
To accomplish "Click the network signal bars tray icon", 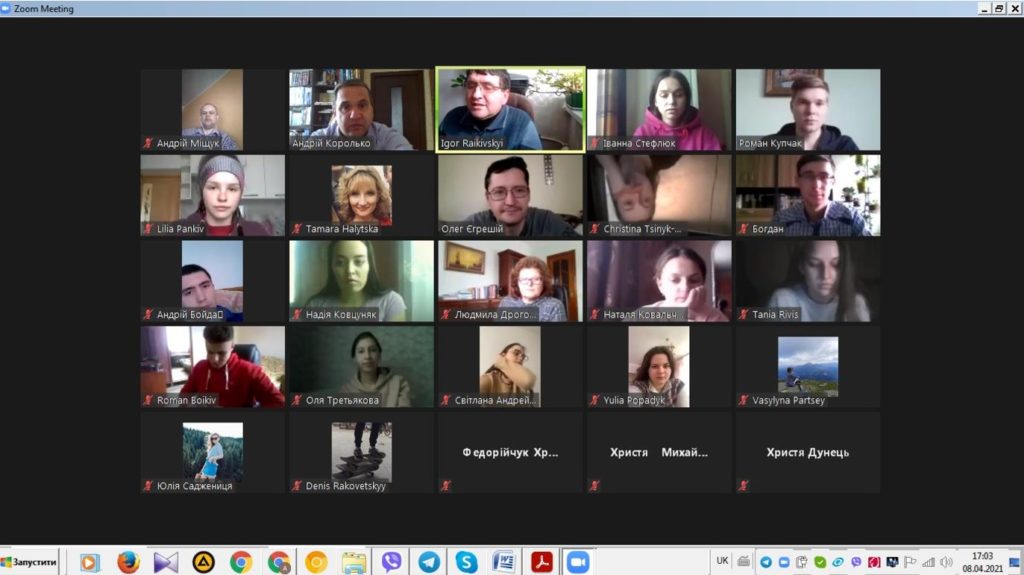I will 928,562.
